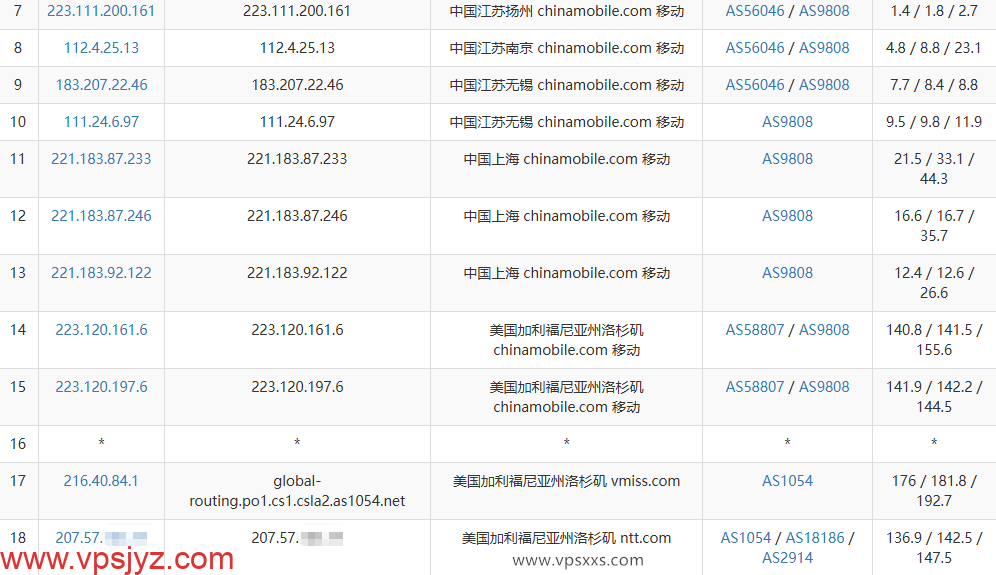Follow AS9808 link in hop 9 row
The image size is (996, 575).
(x=824, y=85)
